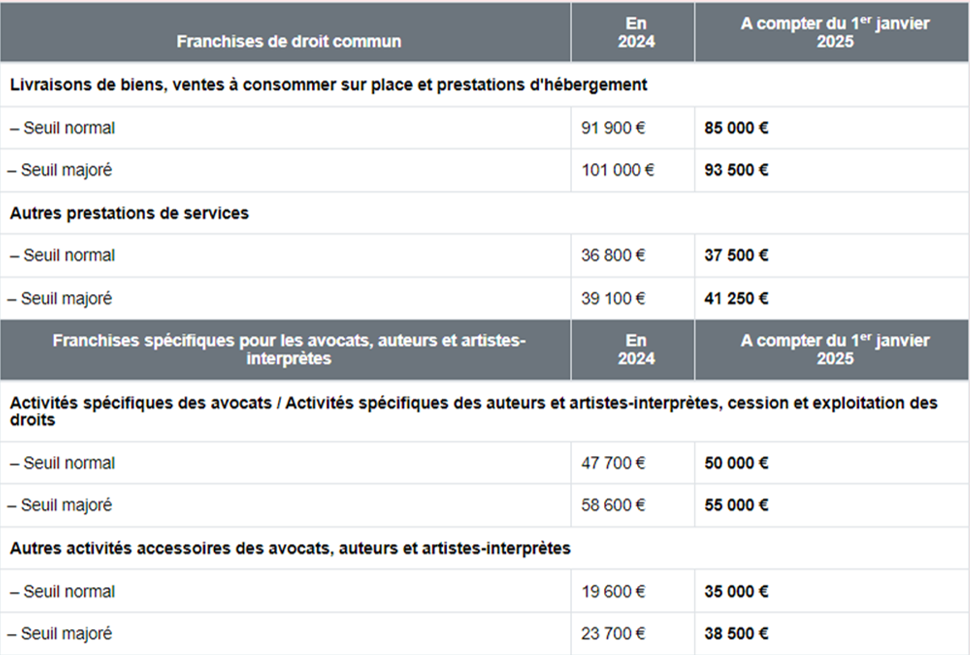970x655 pixels.
Task: Click the 47 700 € cell
Action: [614, 463]
